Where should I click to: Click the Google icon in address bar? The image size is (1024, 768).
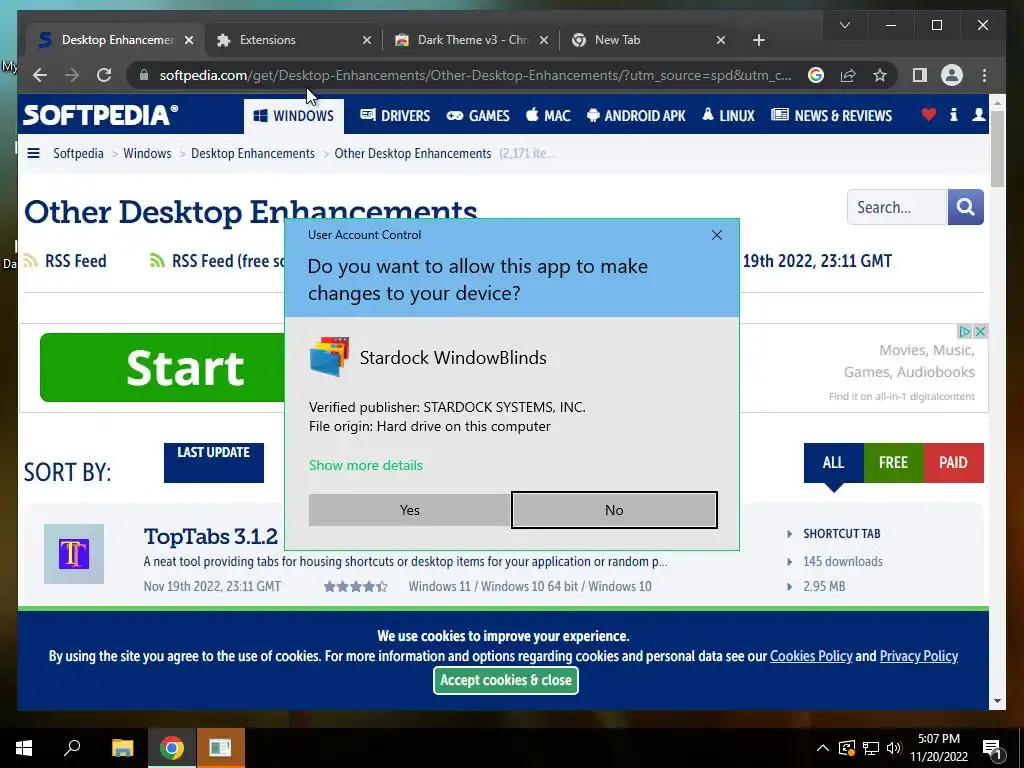[x=816, y=75]
